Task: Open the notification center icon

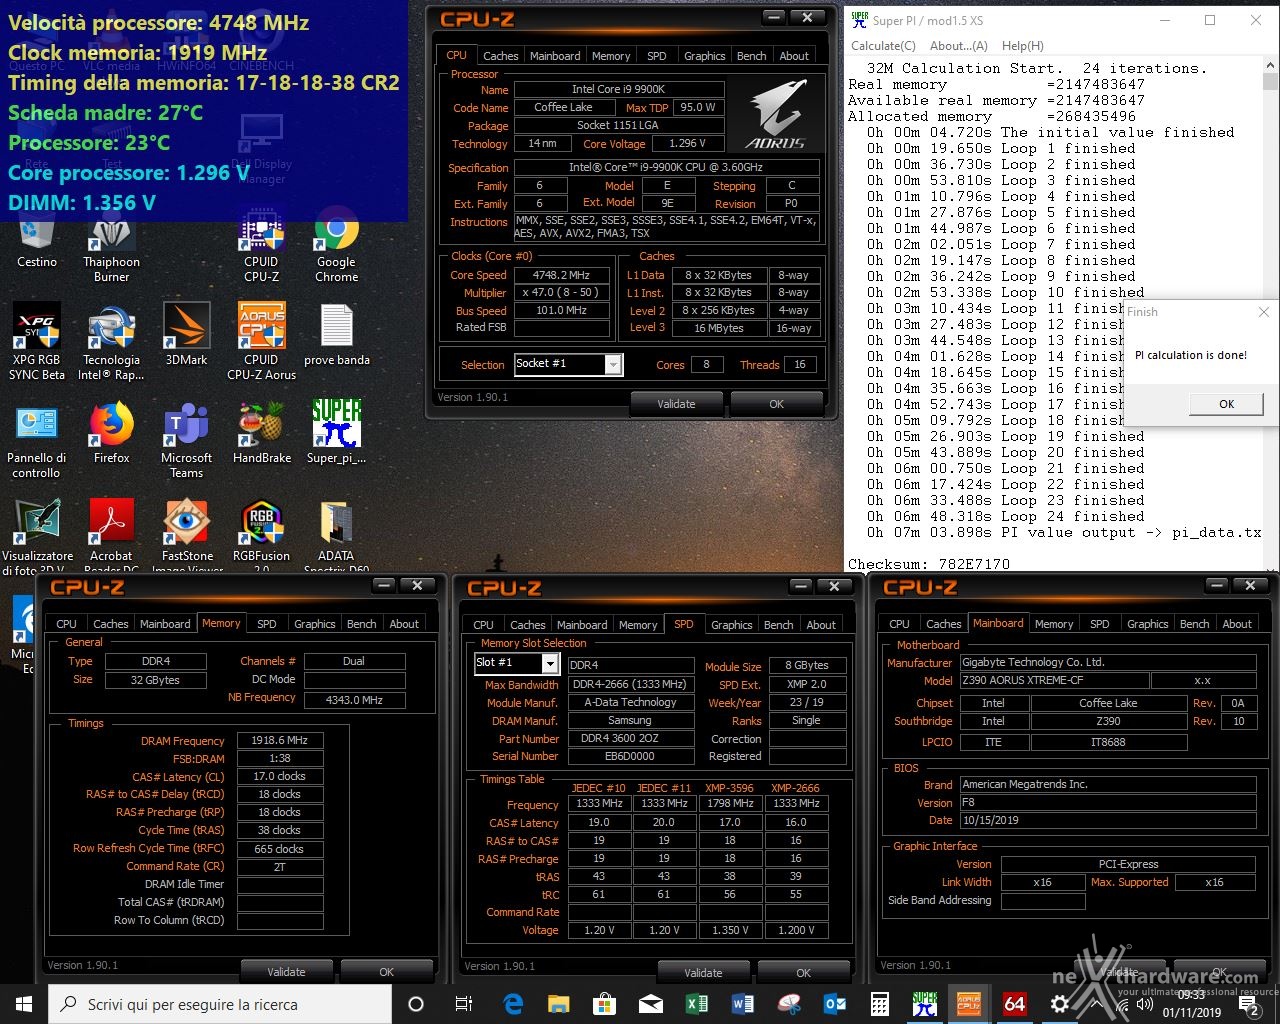Action: pyautogui.click(x=1250, y=1004)
